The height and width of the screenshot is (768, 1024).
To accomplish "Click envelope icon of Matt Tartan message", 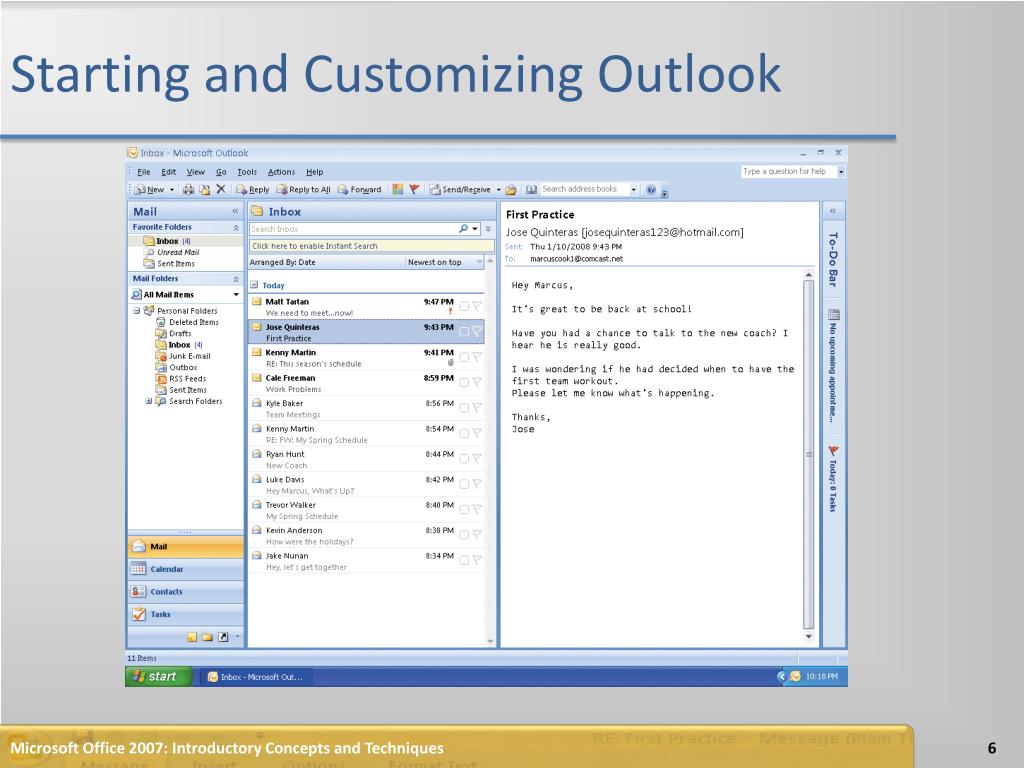I will point(257,302).
